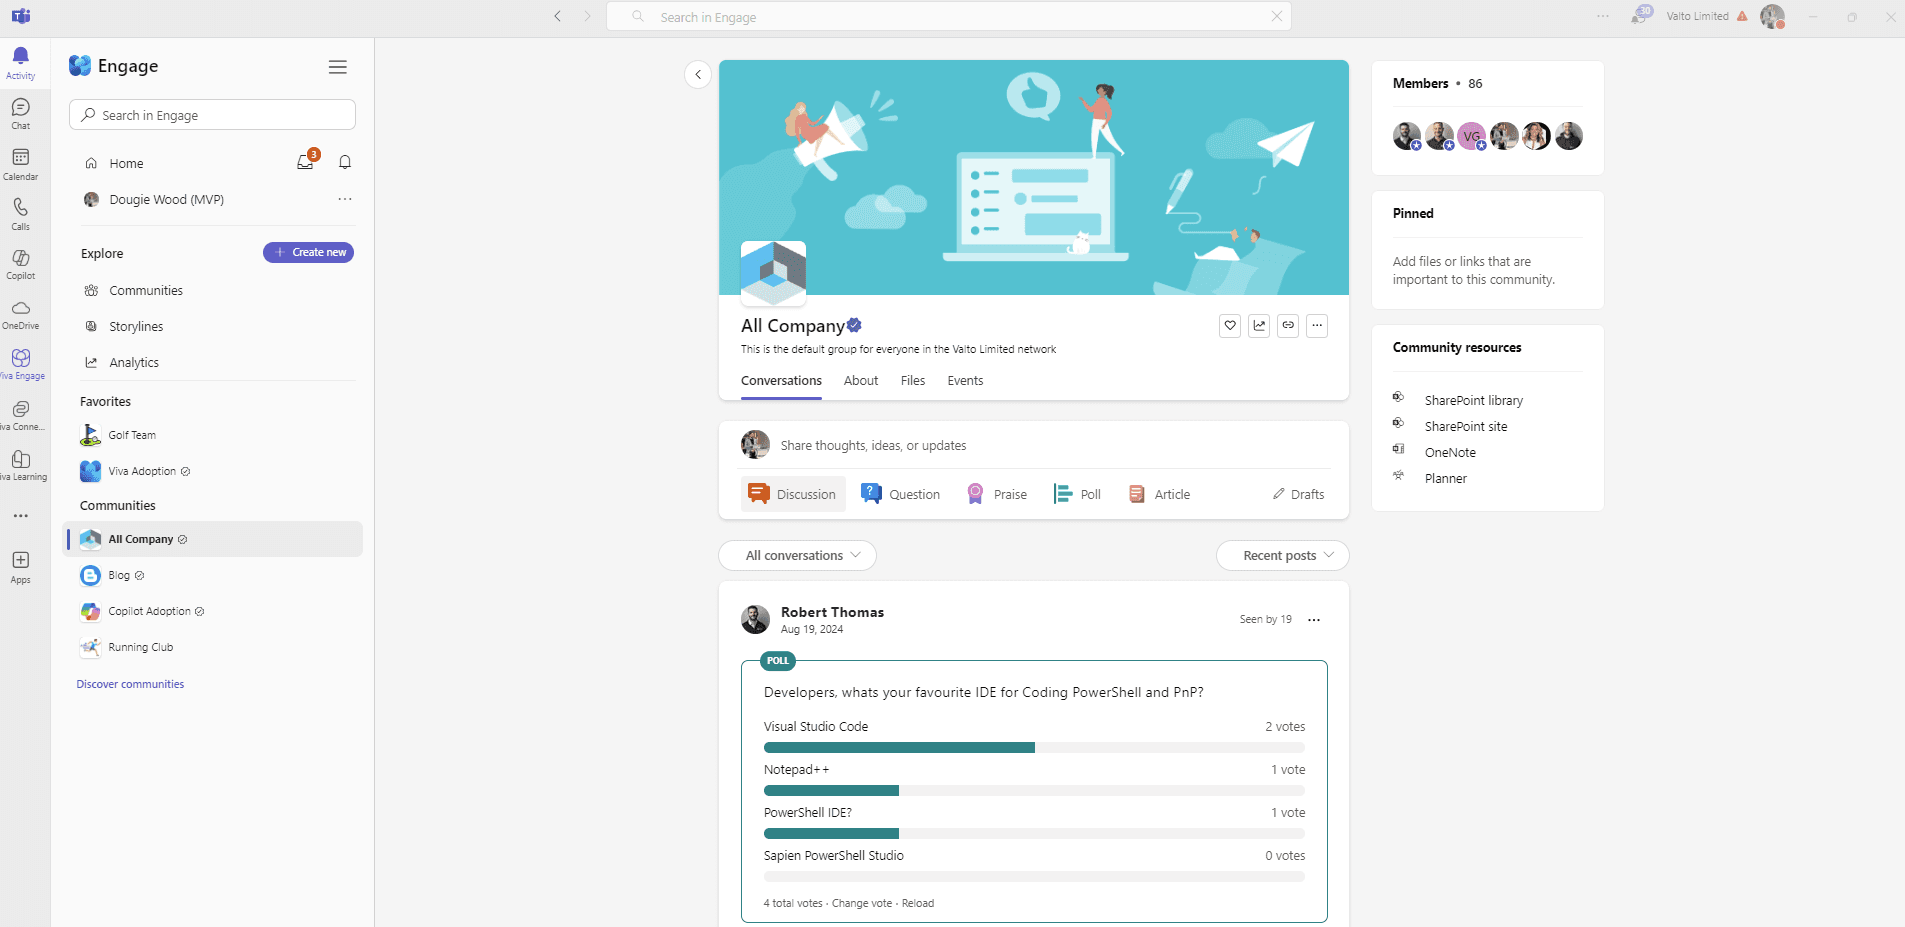Open the Planner community resource
The width and height of the screenshot is (1905, 927).
tap(1445, 479)
